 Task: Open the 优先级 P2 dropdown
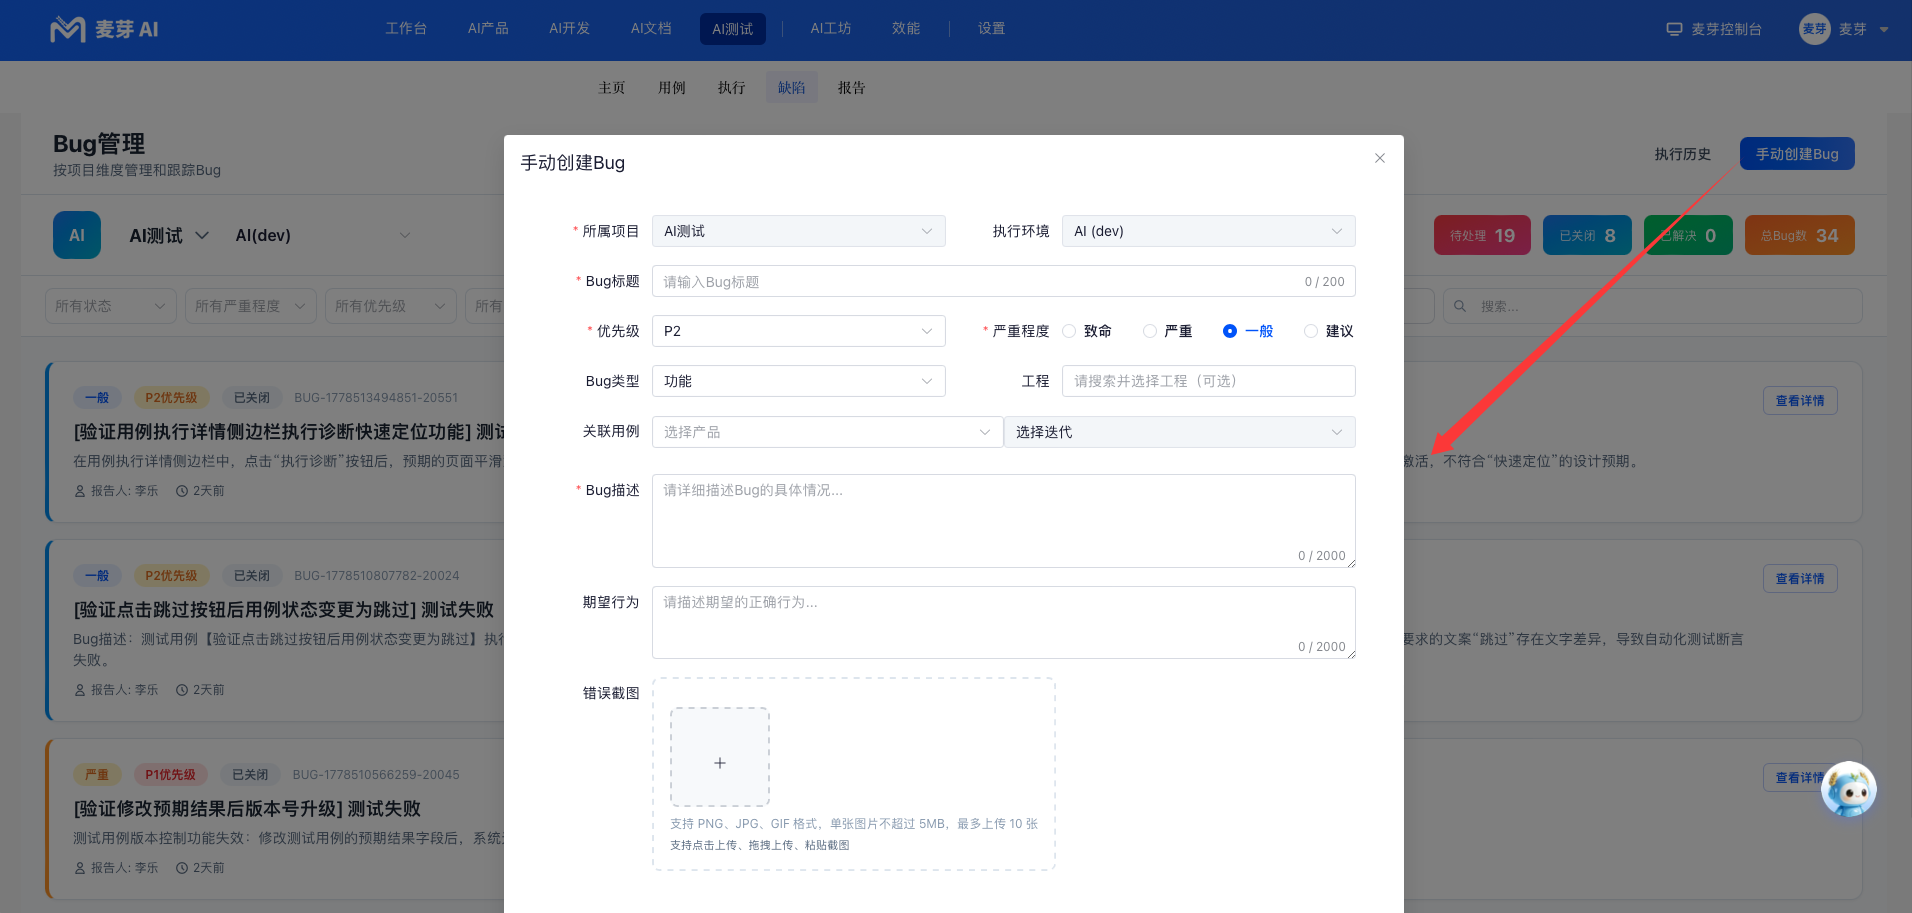click(799, 331)
